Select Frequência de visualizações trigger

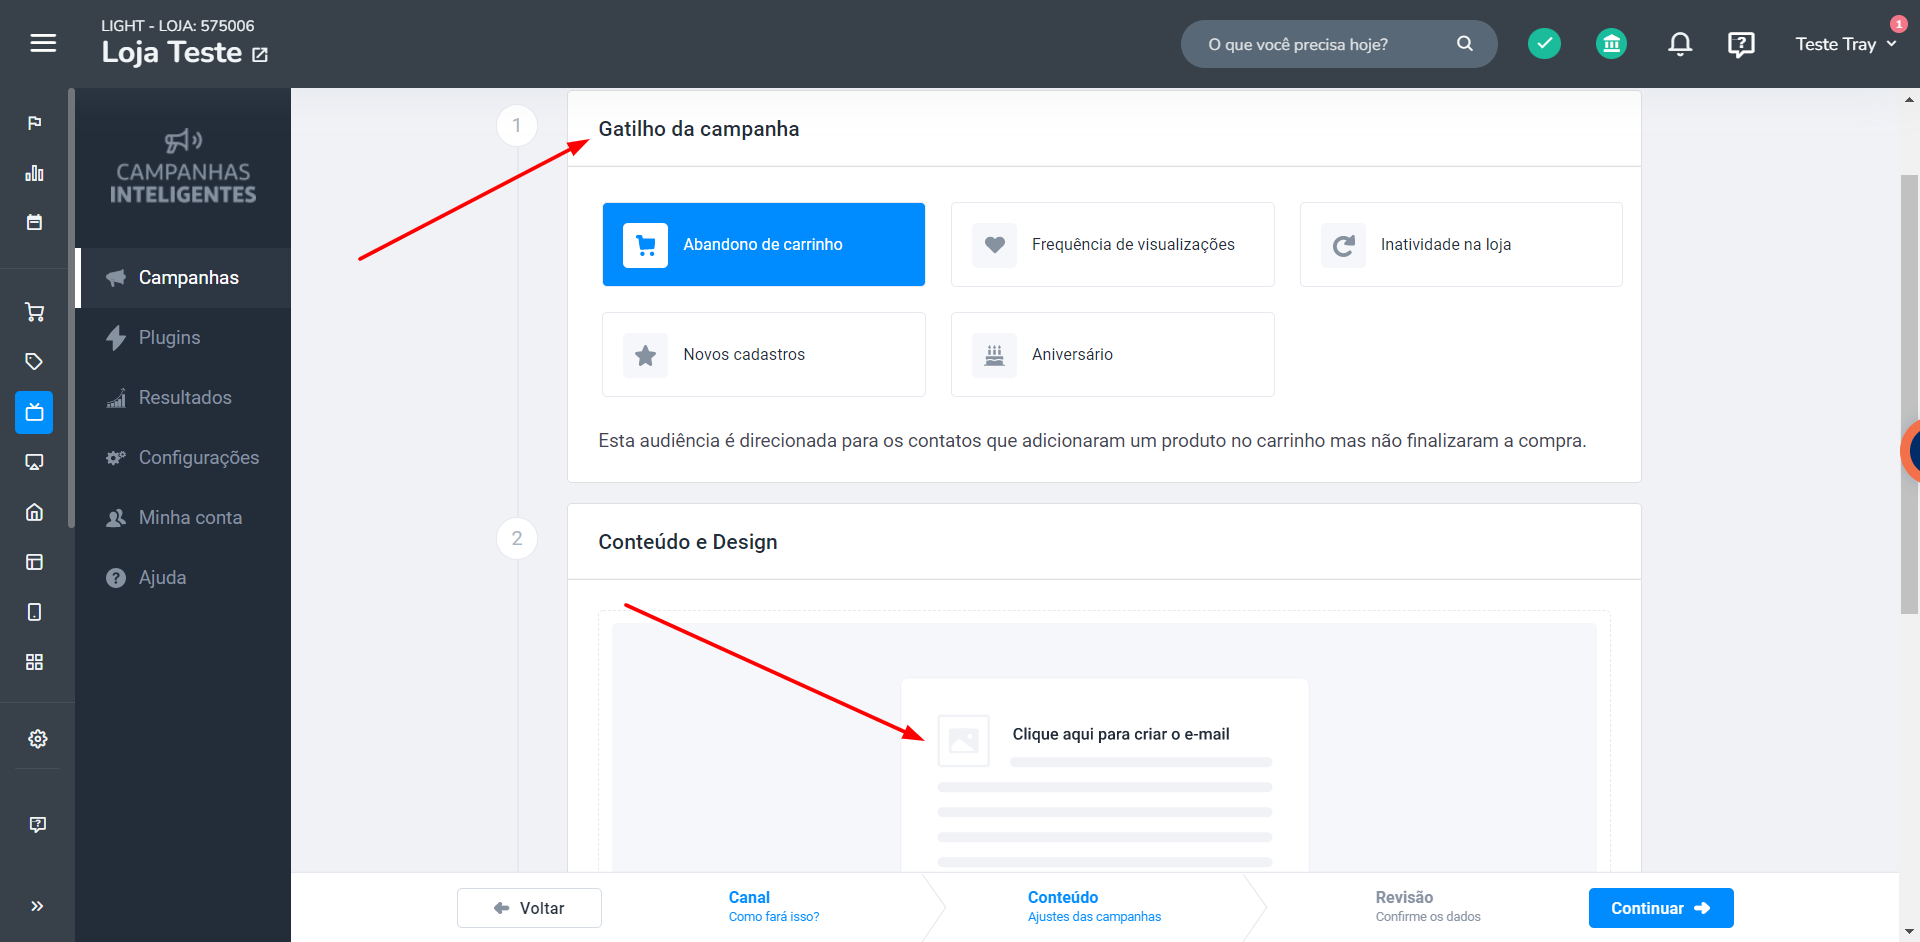click(1112, 245)
